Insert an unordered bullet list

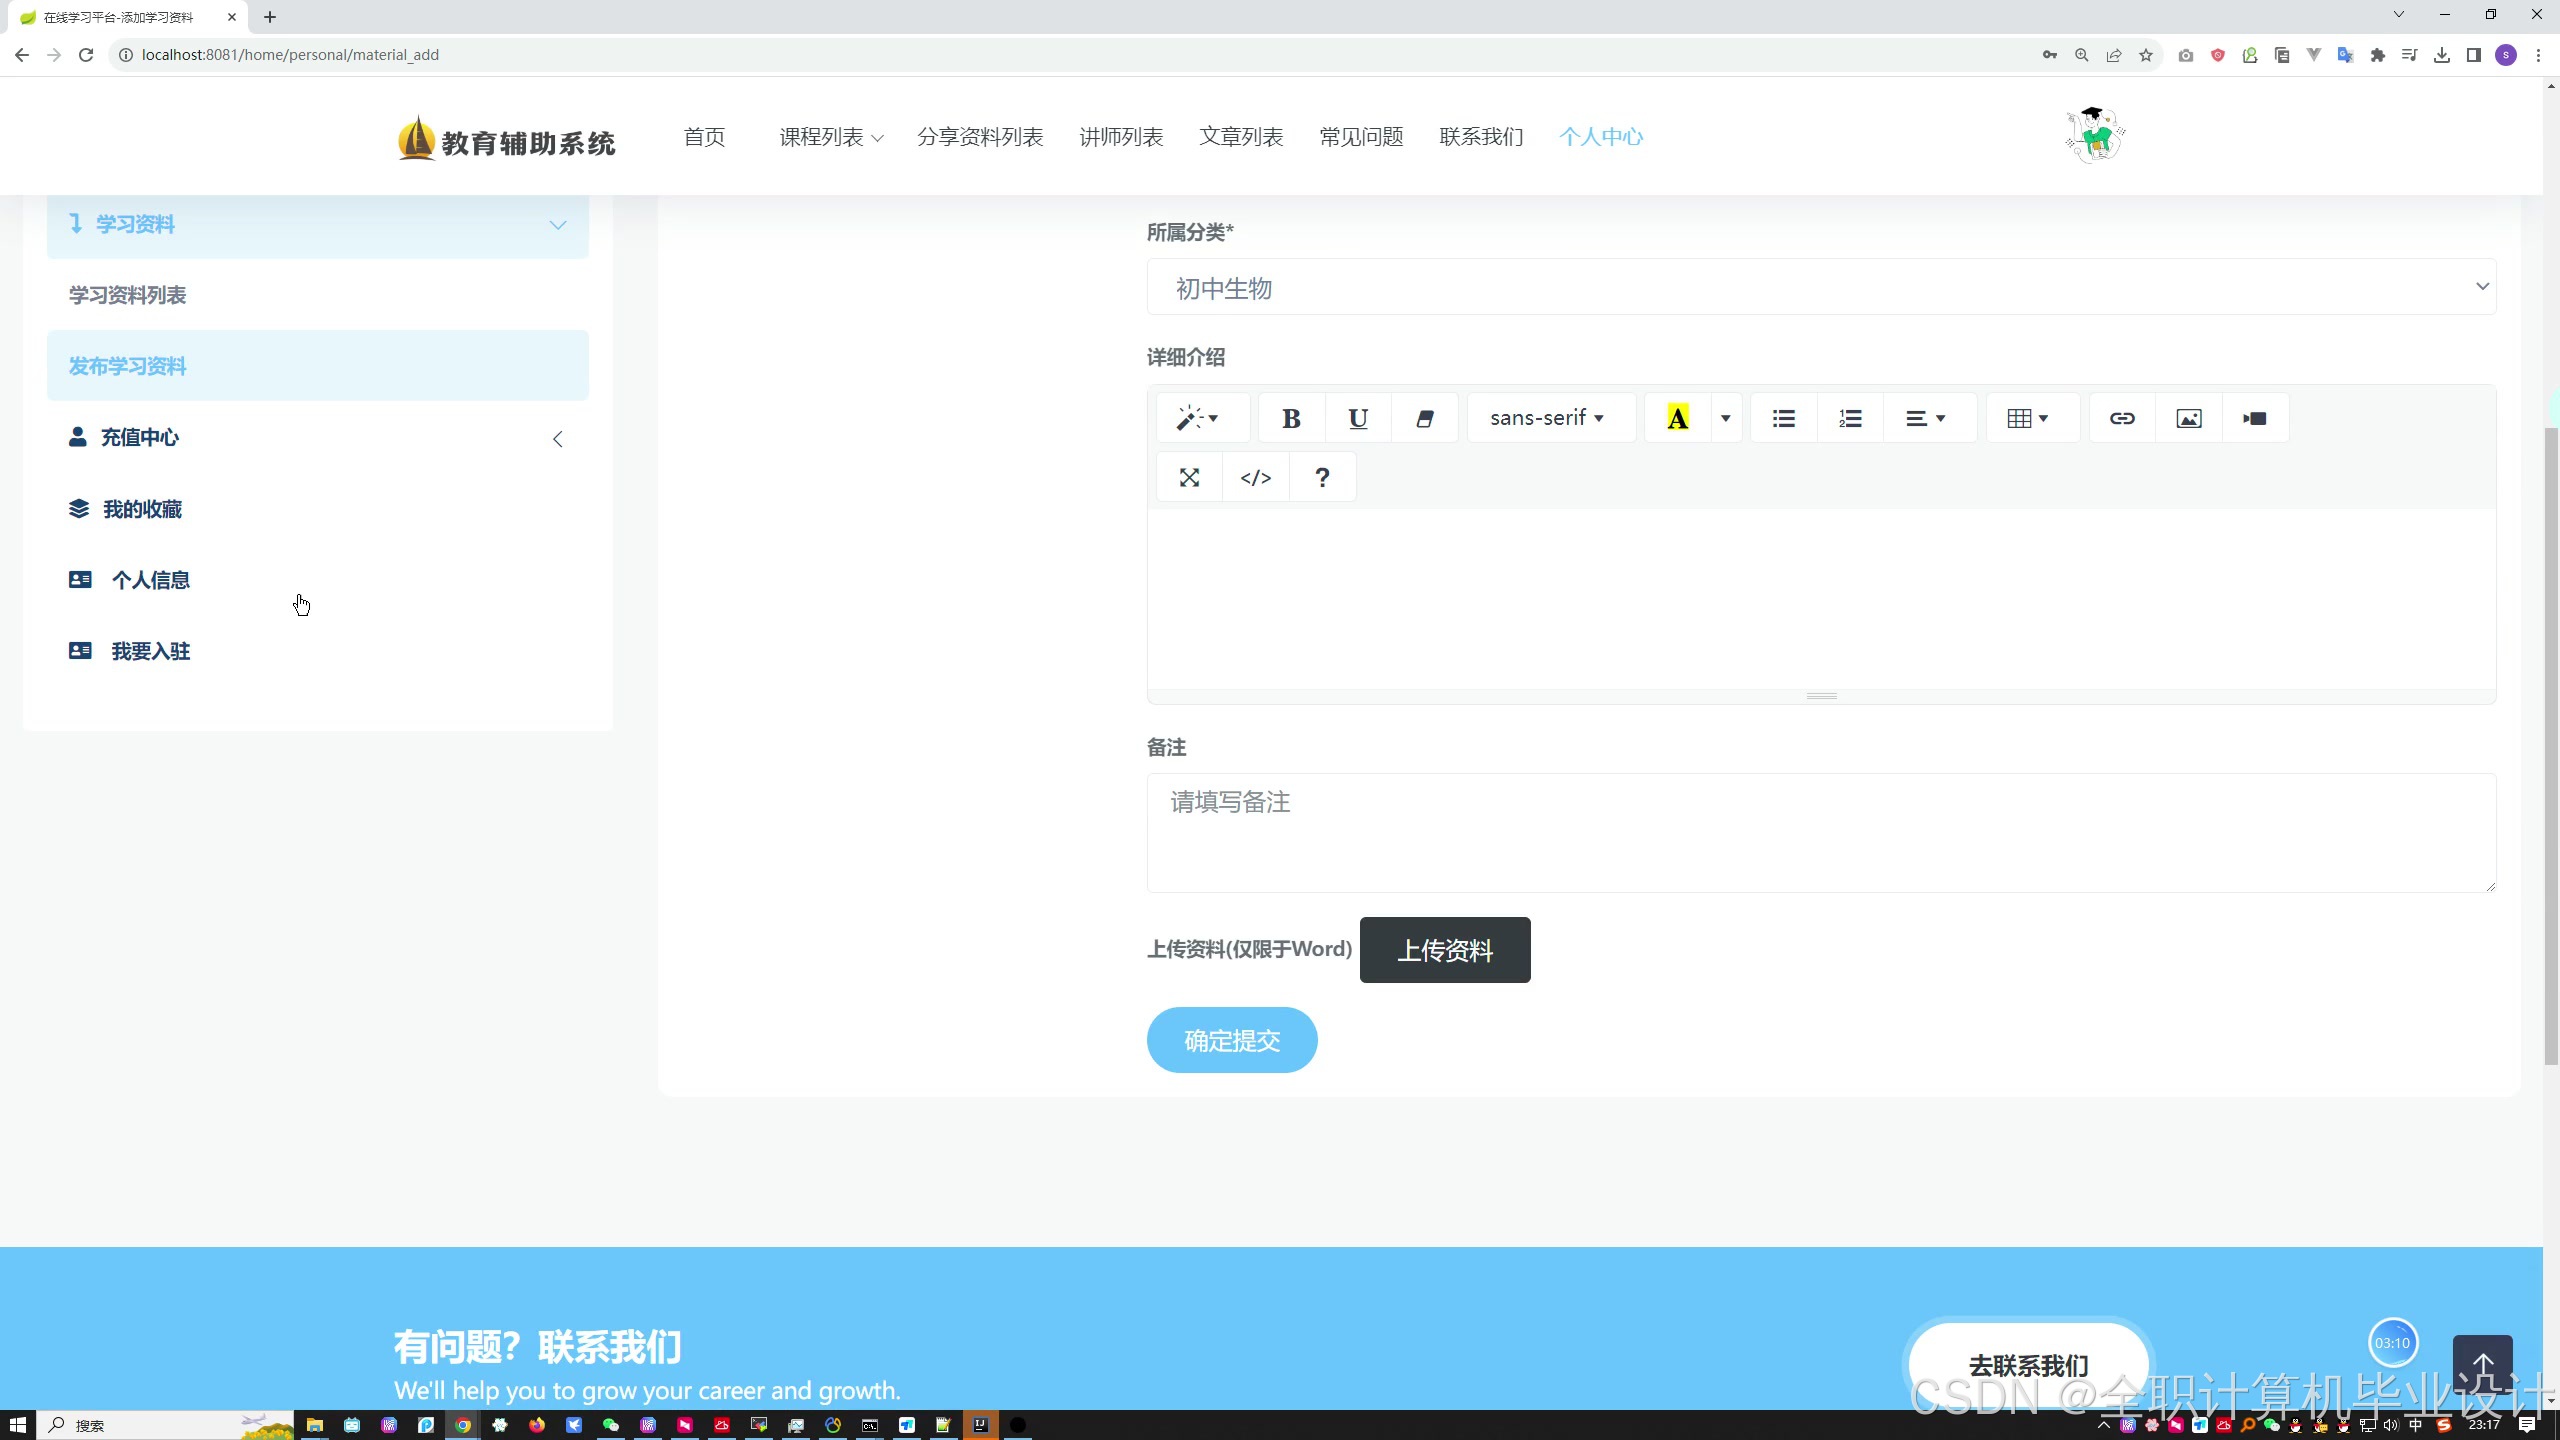point(1783,419)
